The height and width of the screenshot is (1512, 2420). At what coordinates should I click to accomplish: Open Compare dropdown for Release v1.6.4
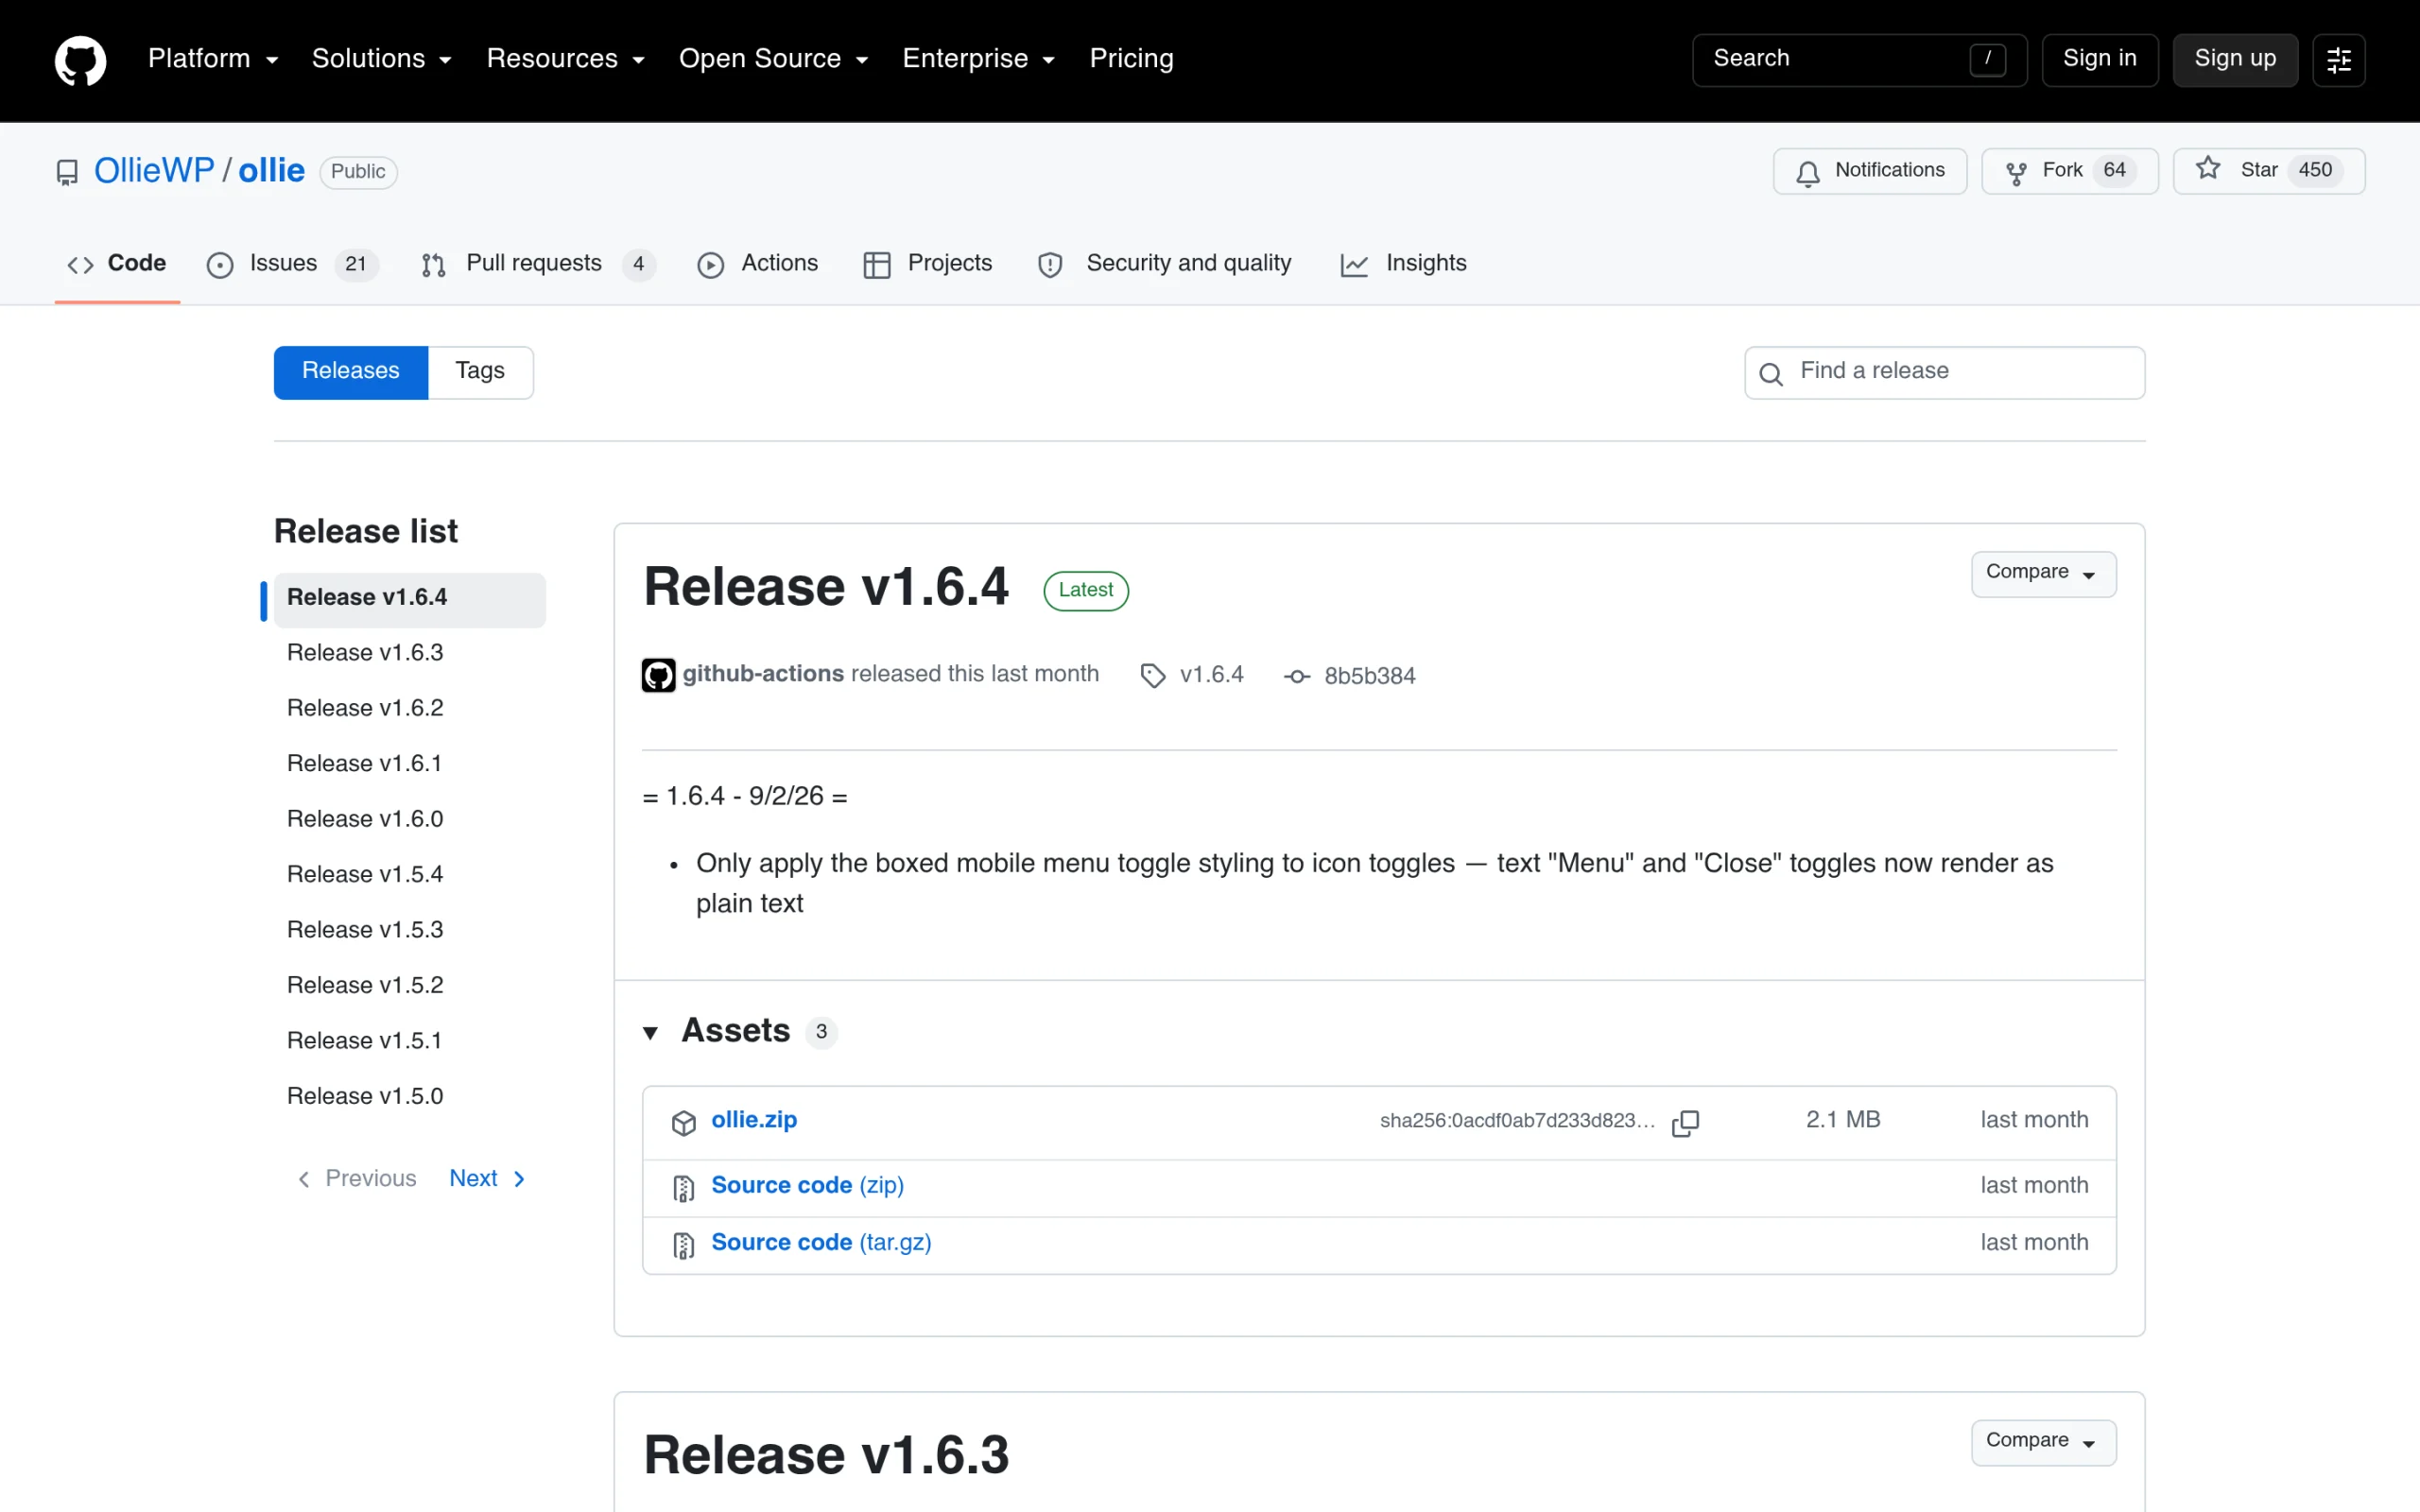click(x=2043, y=573)
